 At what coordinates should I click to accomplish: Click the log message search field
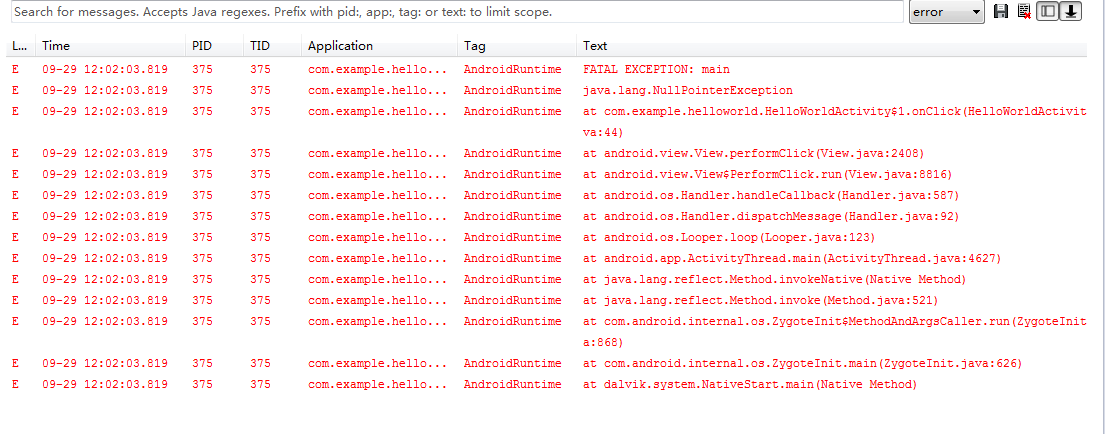click(x=457, y=12)
